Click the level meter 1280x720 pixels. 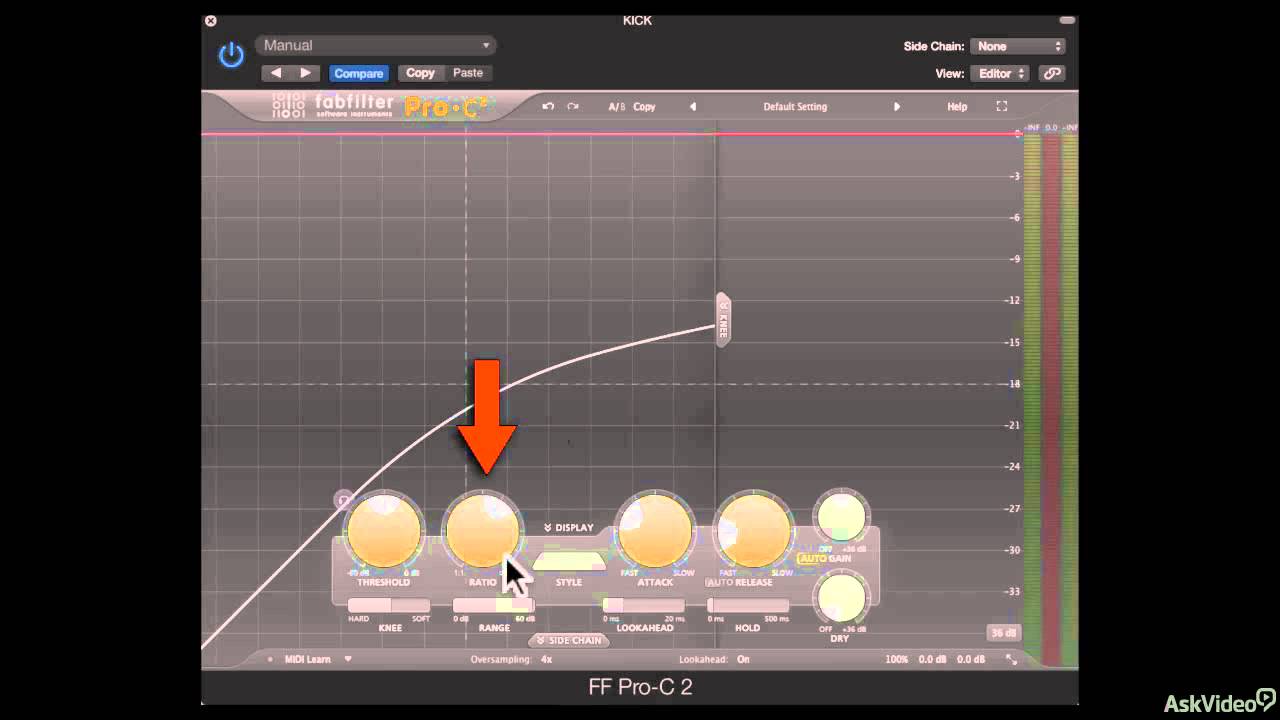tap(1050, 398)
